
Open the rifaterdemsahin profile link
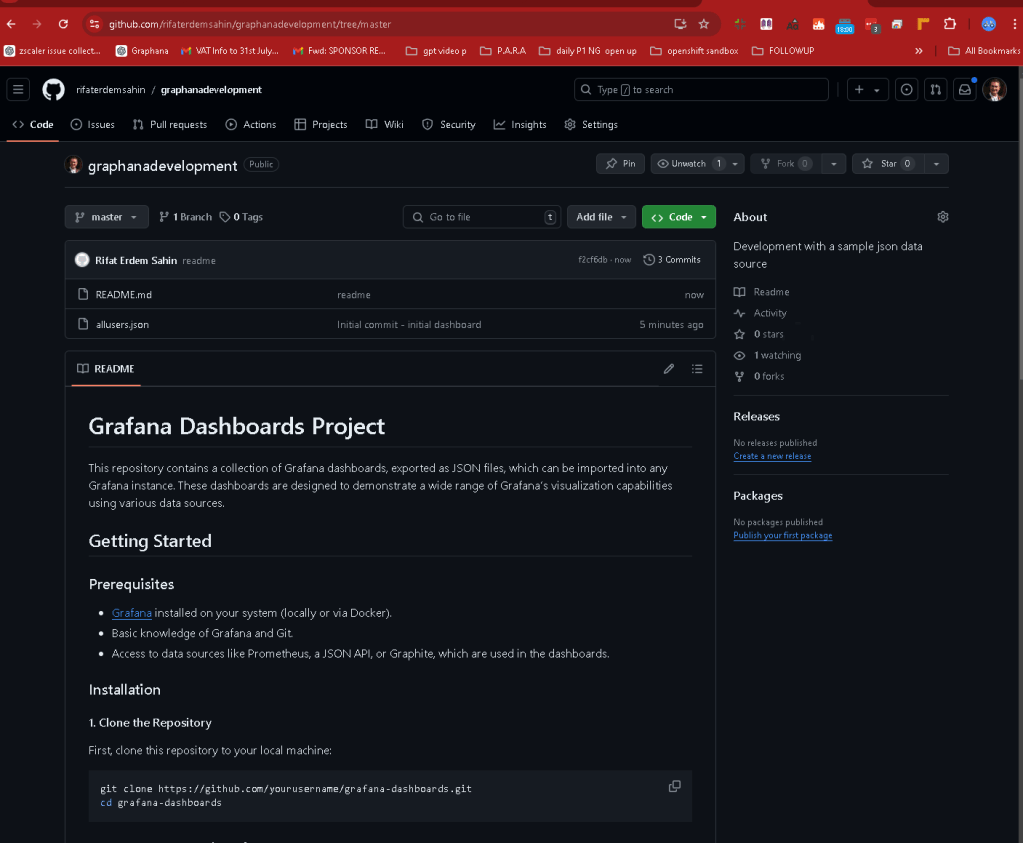click(110, 89)
